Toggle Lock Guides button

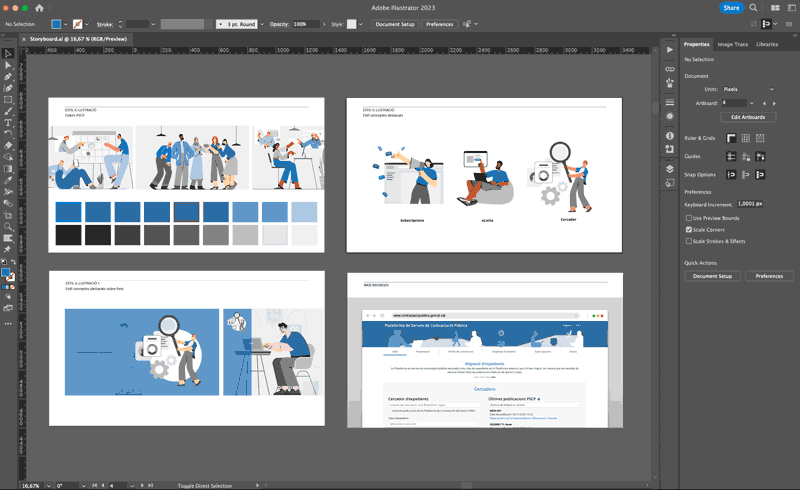tap(745, 156)
